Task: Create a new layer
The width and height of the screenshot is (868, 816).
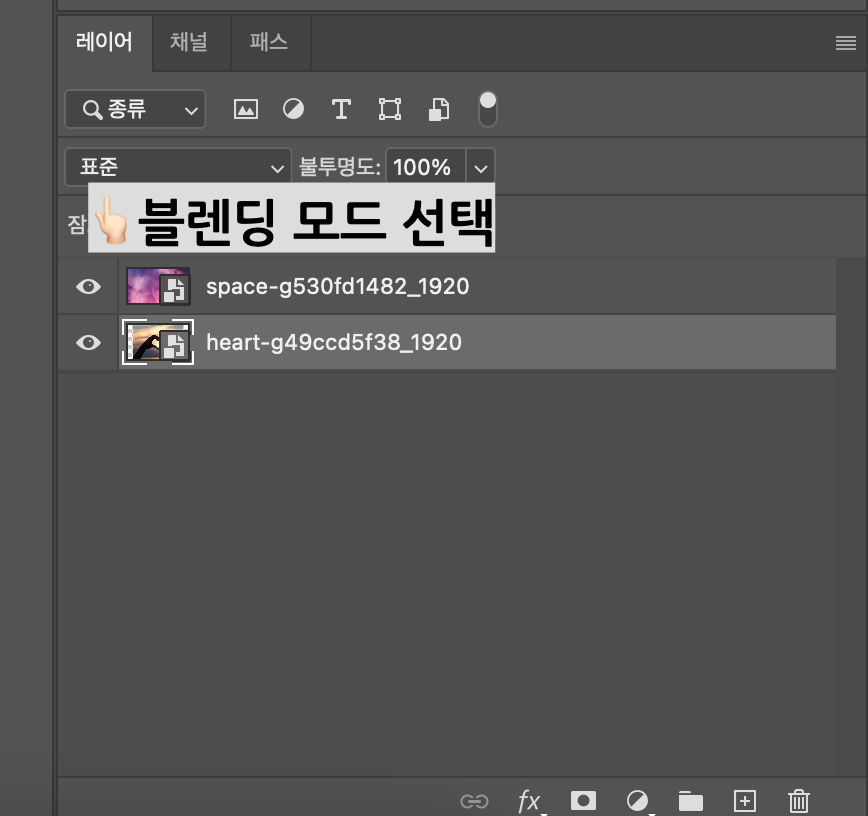Action: tap(744, 800)
